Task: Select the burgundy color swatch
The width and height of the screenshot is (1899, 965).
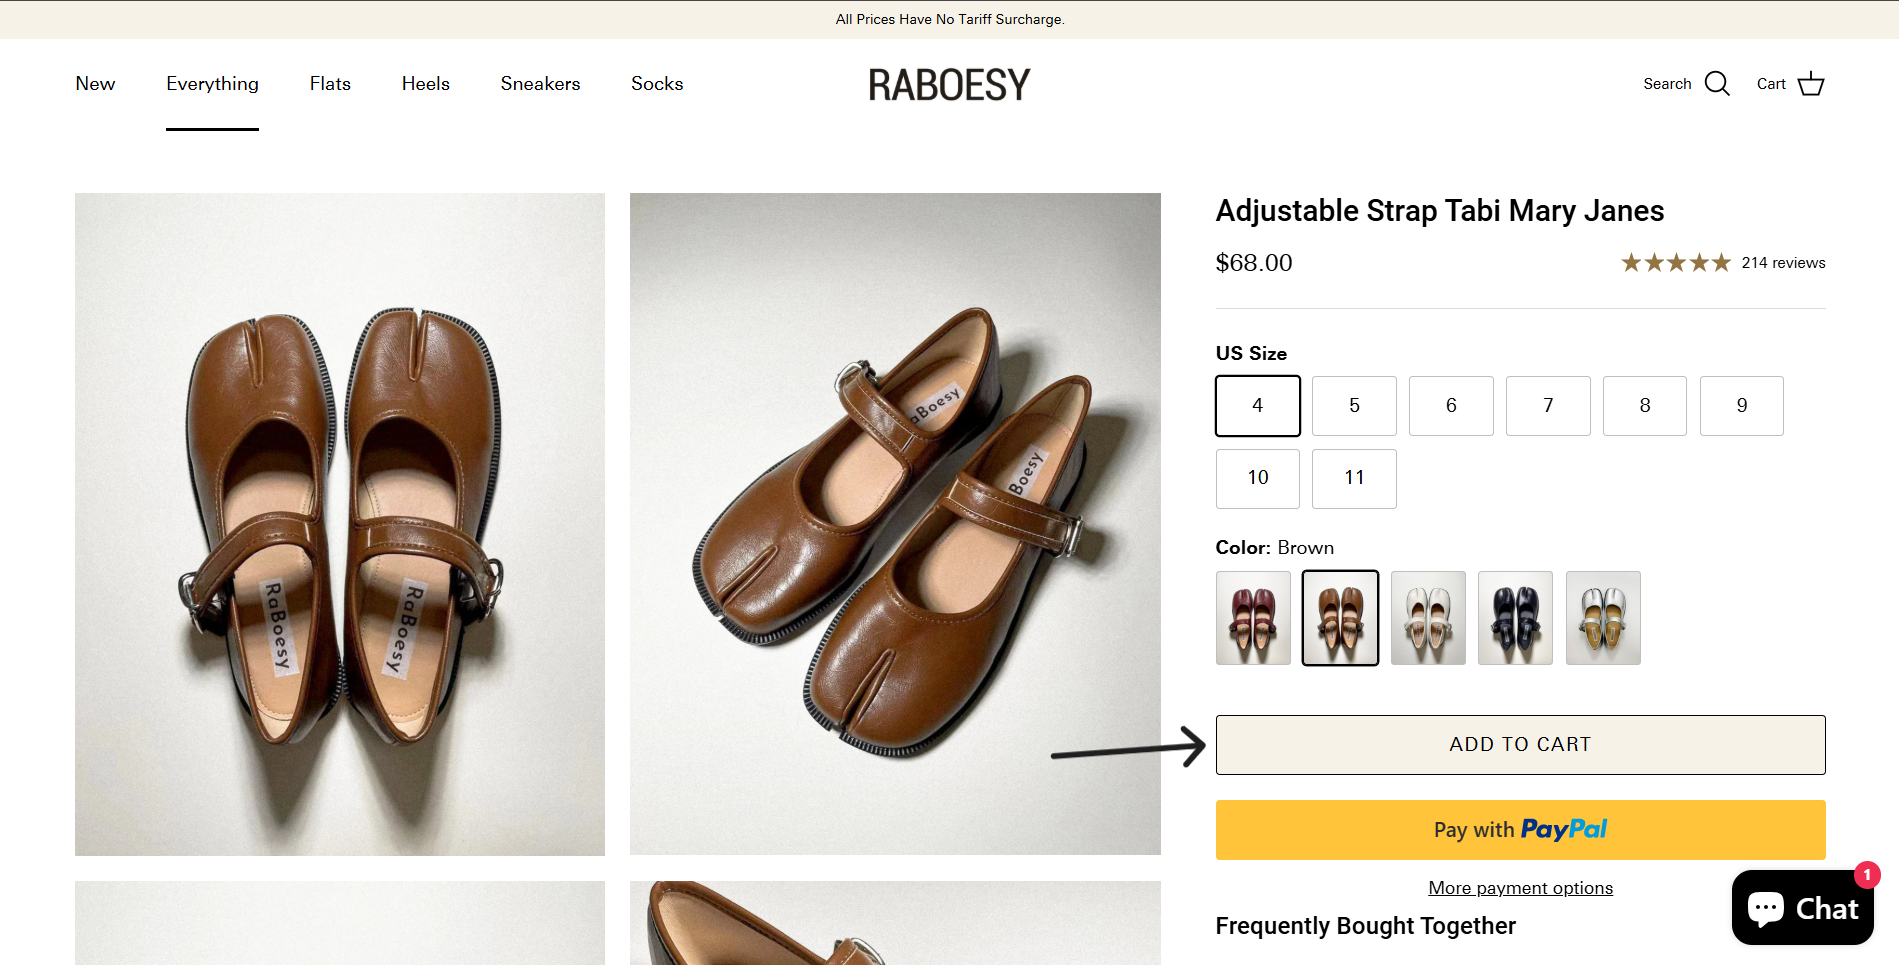Action: click(x=1253, y=618)
